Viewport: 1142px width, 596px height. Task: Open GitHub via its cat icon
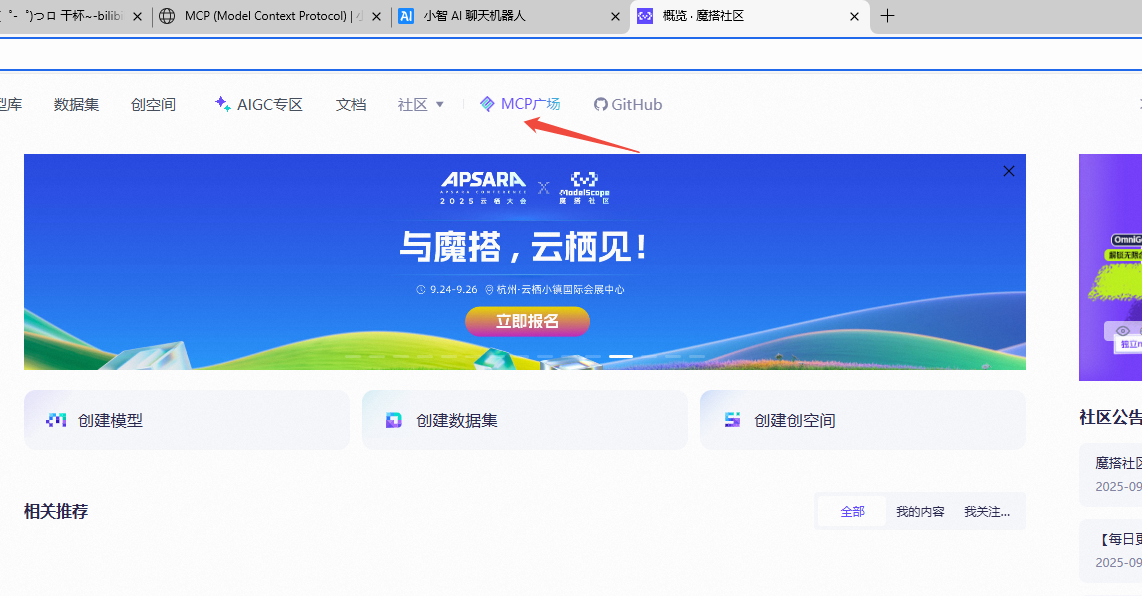600,103
